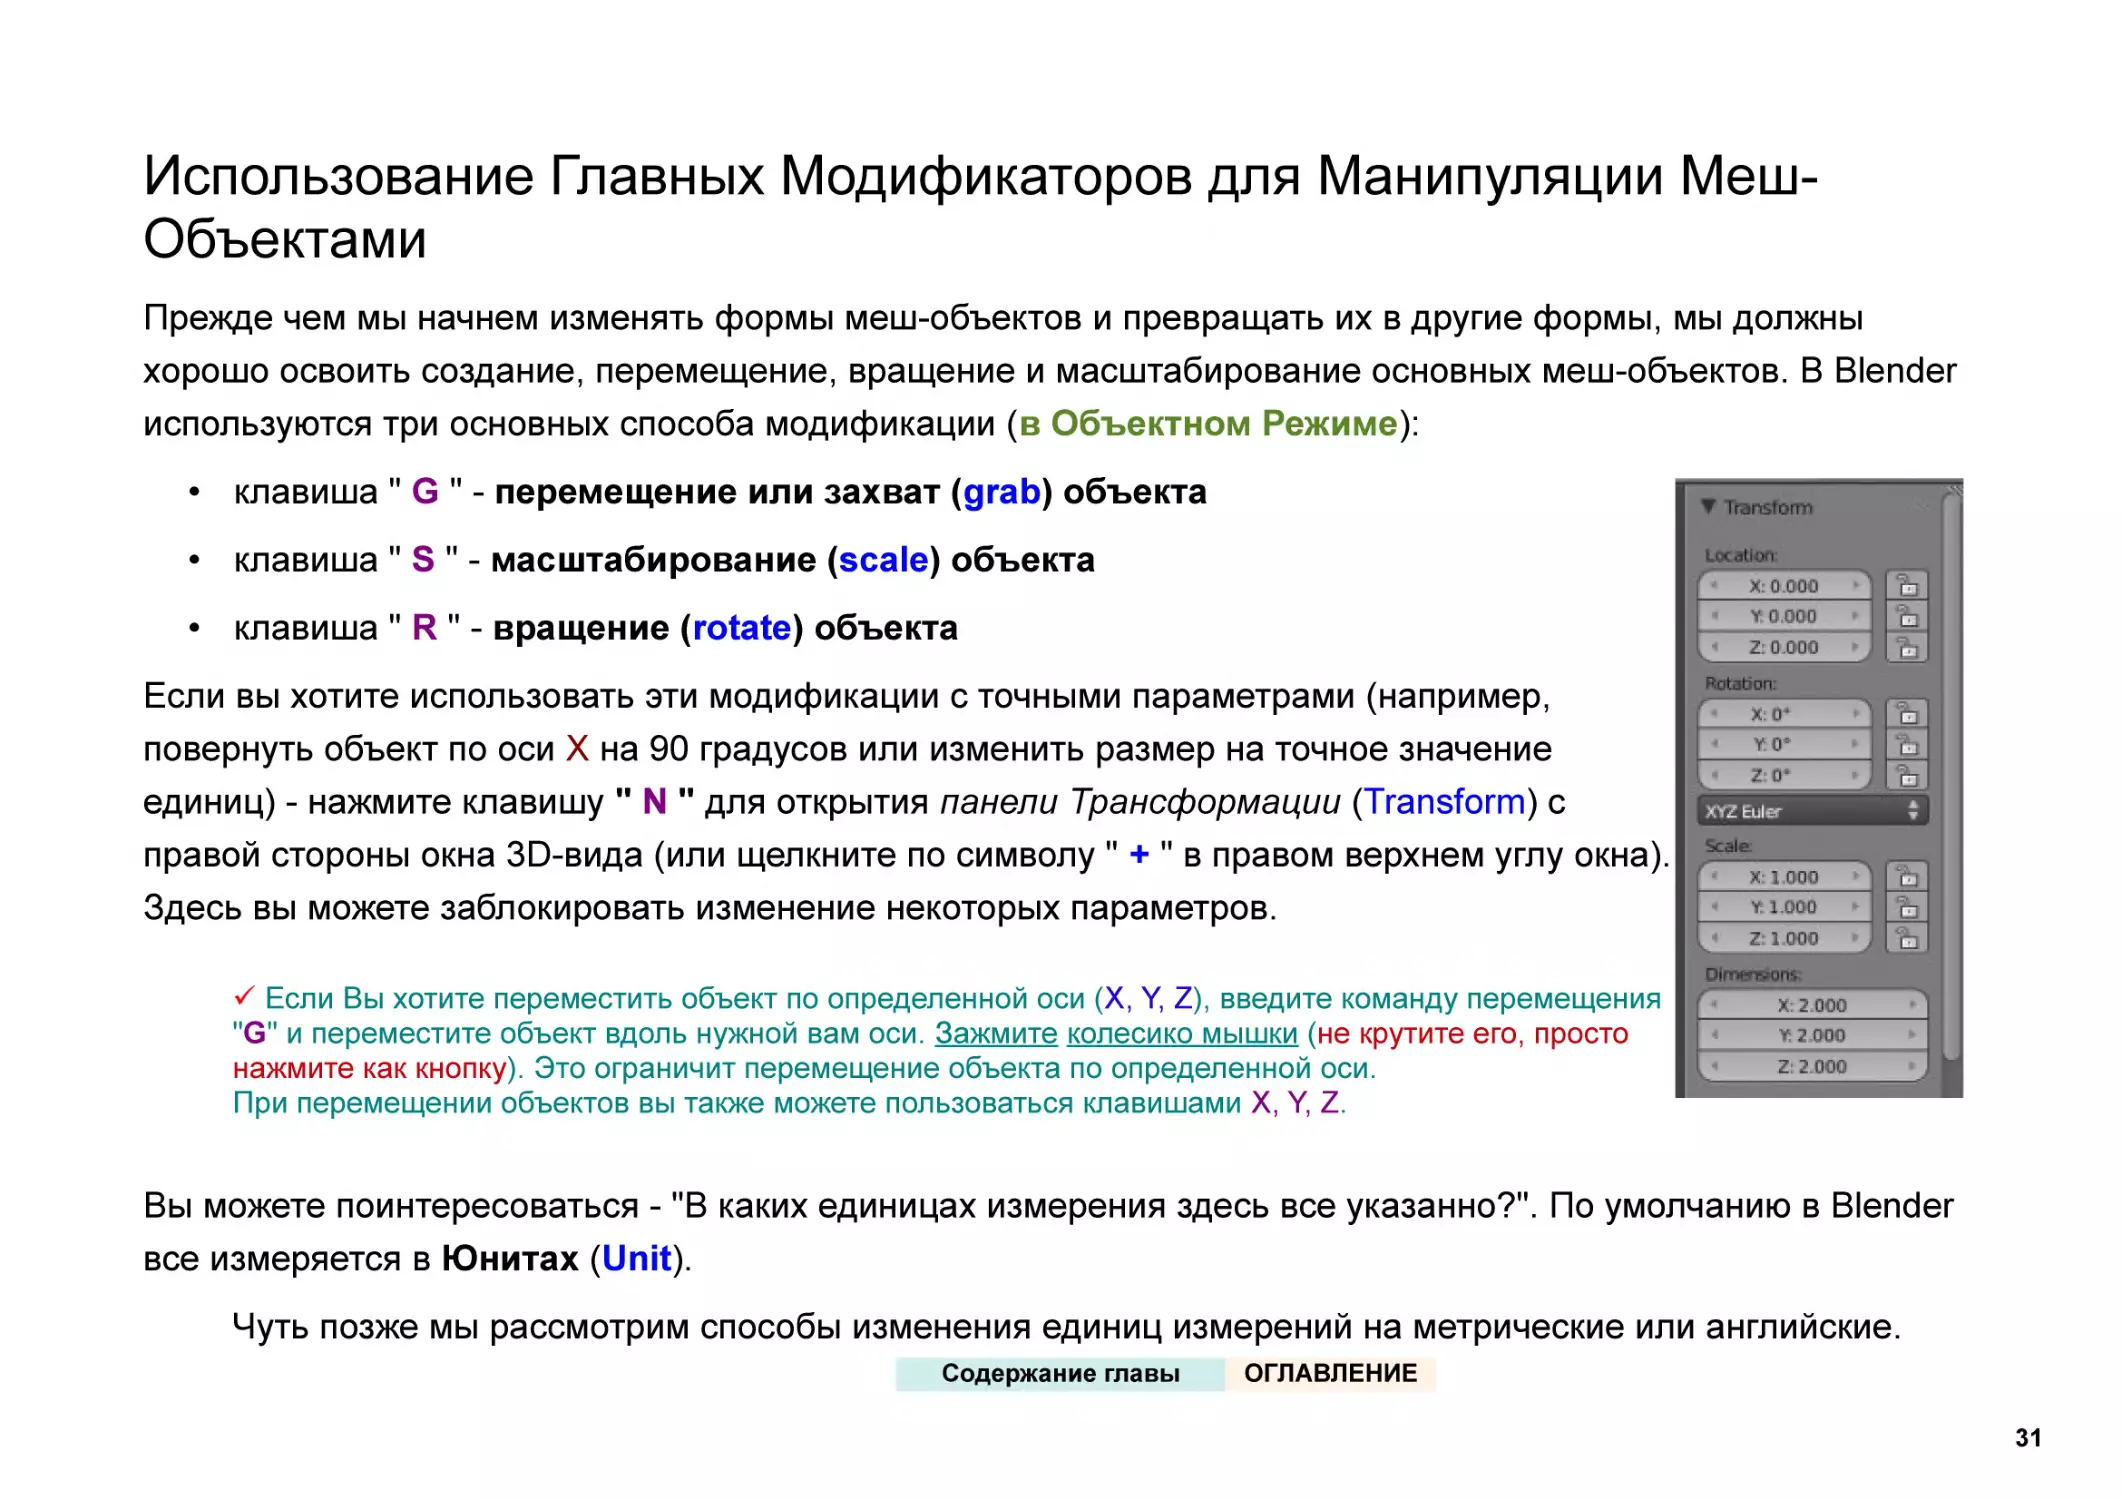Increase Scale X with its right arrow
The width and height of the screenshot is (2122, 1500).
[1855, 877]
